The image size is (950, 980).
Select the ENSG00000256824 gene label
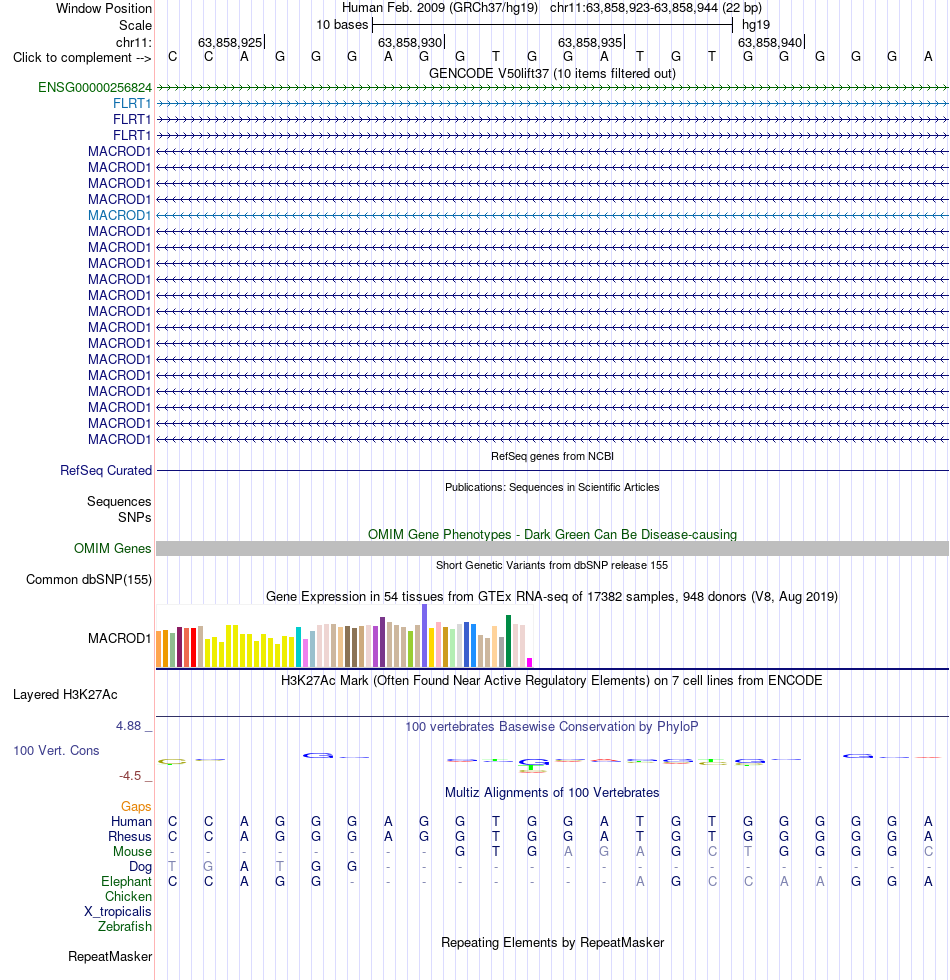click(x=95, y=88)
